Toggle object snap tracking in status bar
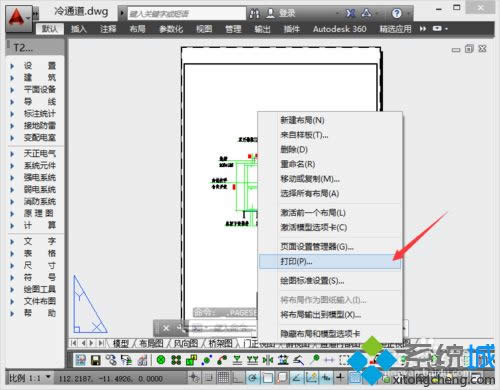The image size is (500, 390). tap(296, 378)
